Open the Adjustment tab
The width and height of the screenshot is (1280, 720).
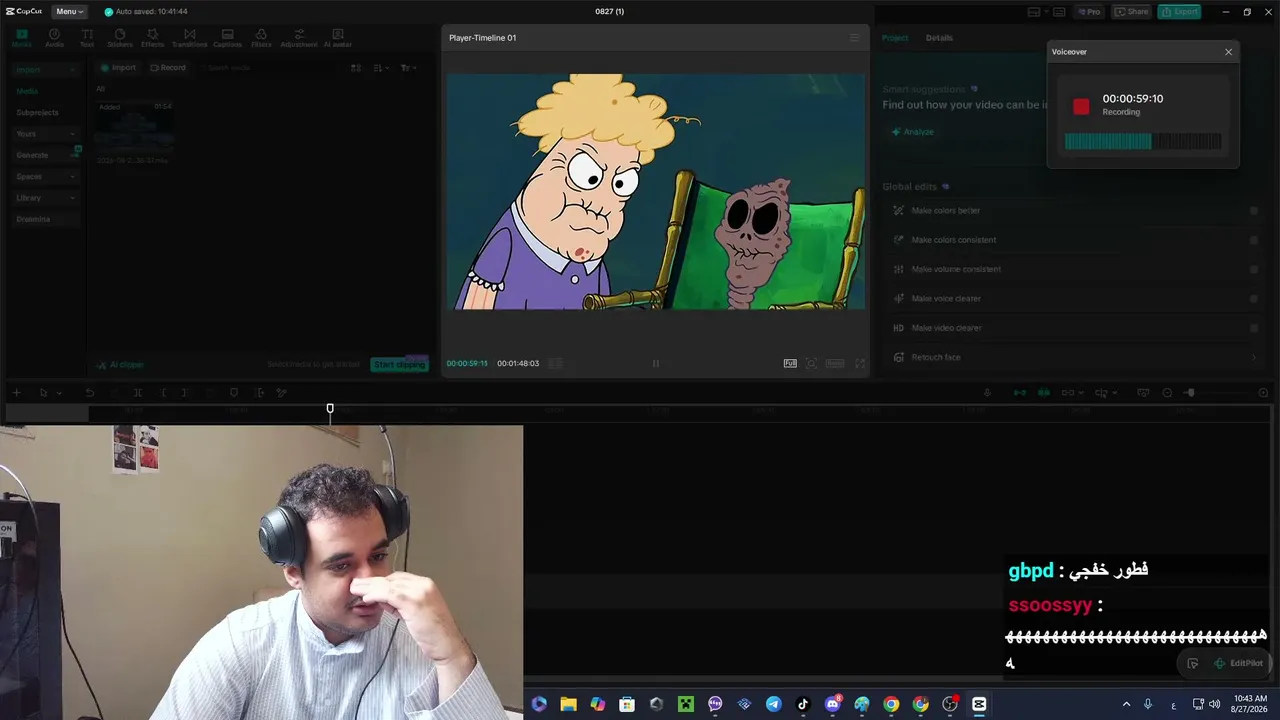299,38
